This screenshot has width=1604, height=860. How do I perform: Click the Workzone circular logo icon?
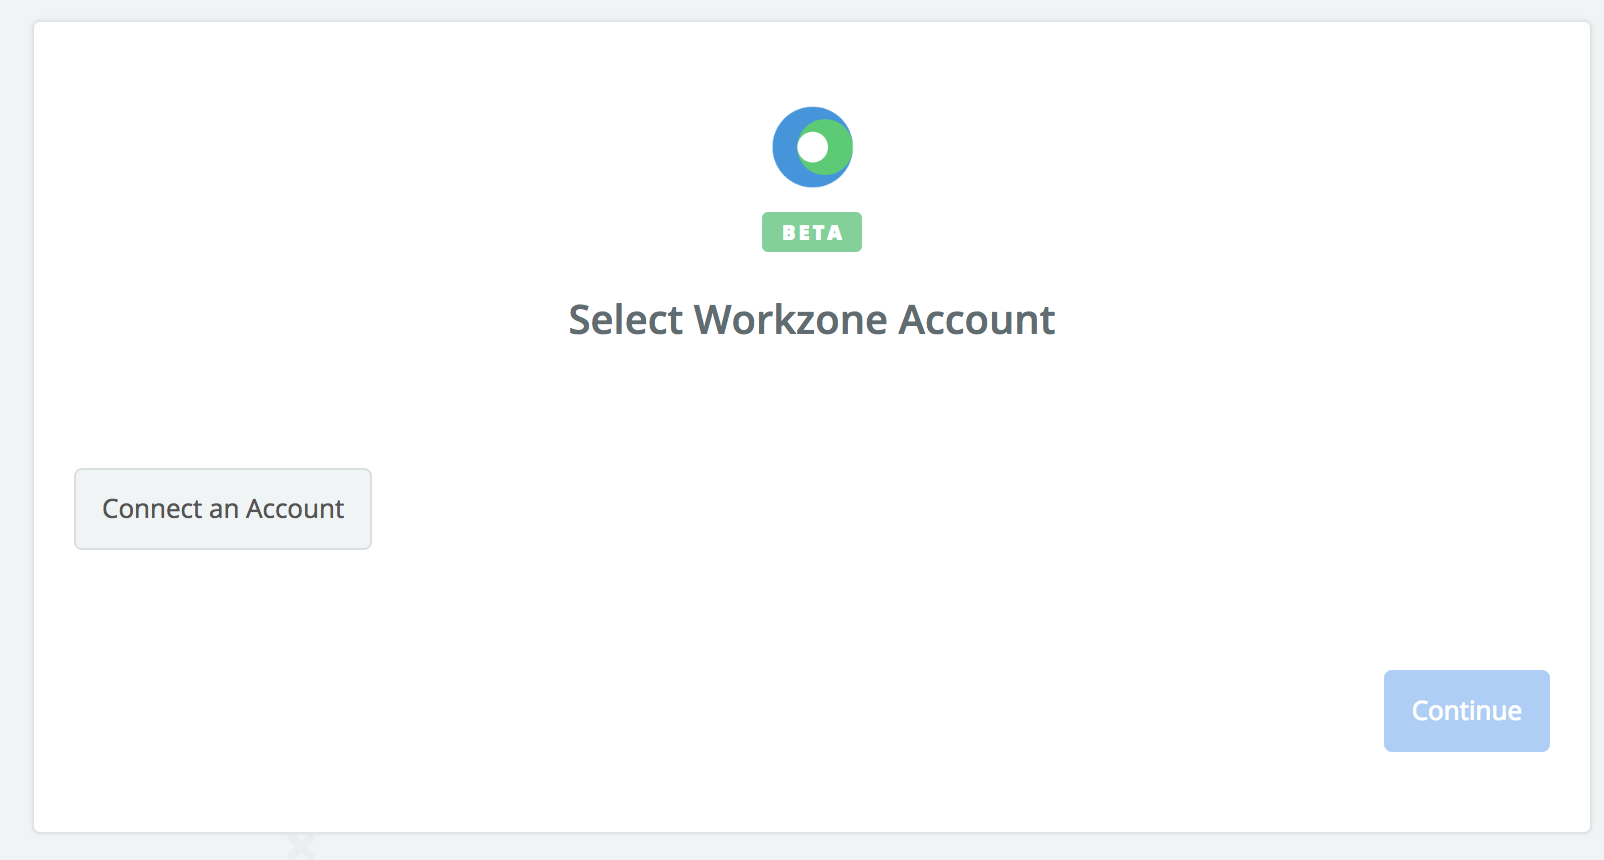click(x=812, y=147)
